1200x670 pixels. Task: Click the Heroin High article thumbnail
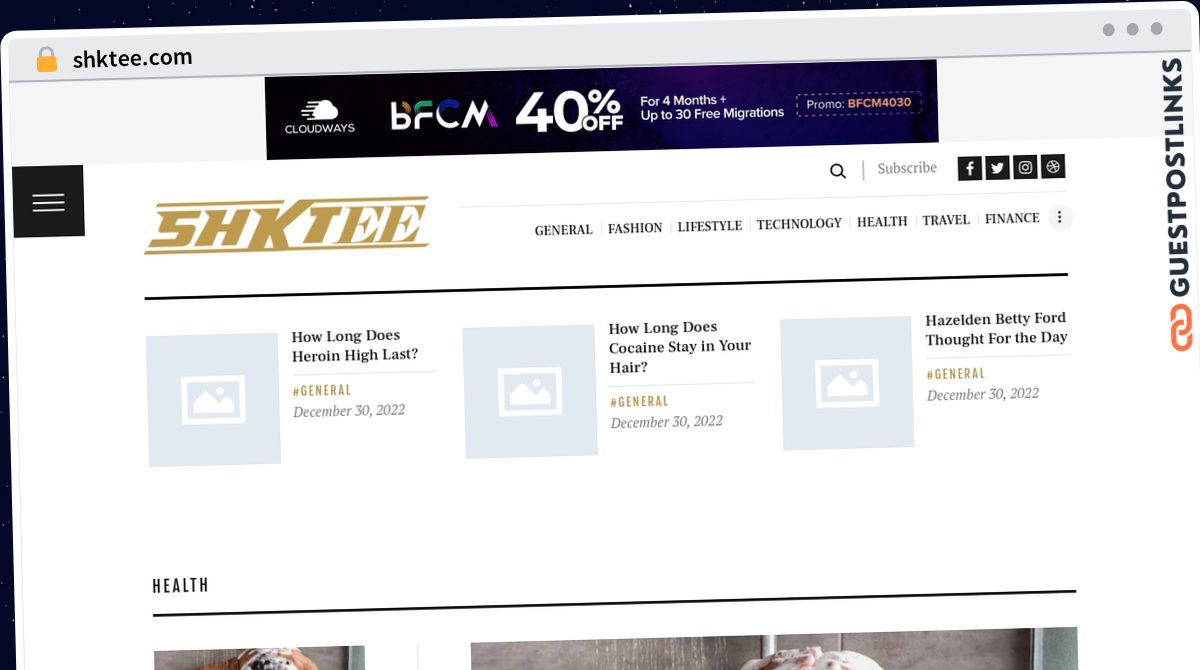213,400
